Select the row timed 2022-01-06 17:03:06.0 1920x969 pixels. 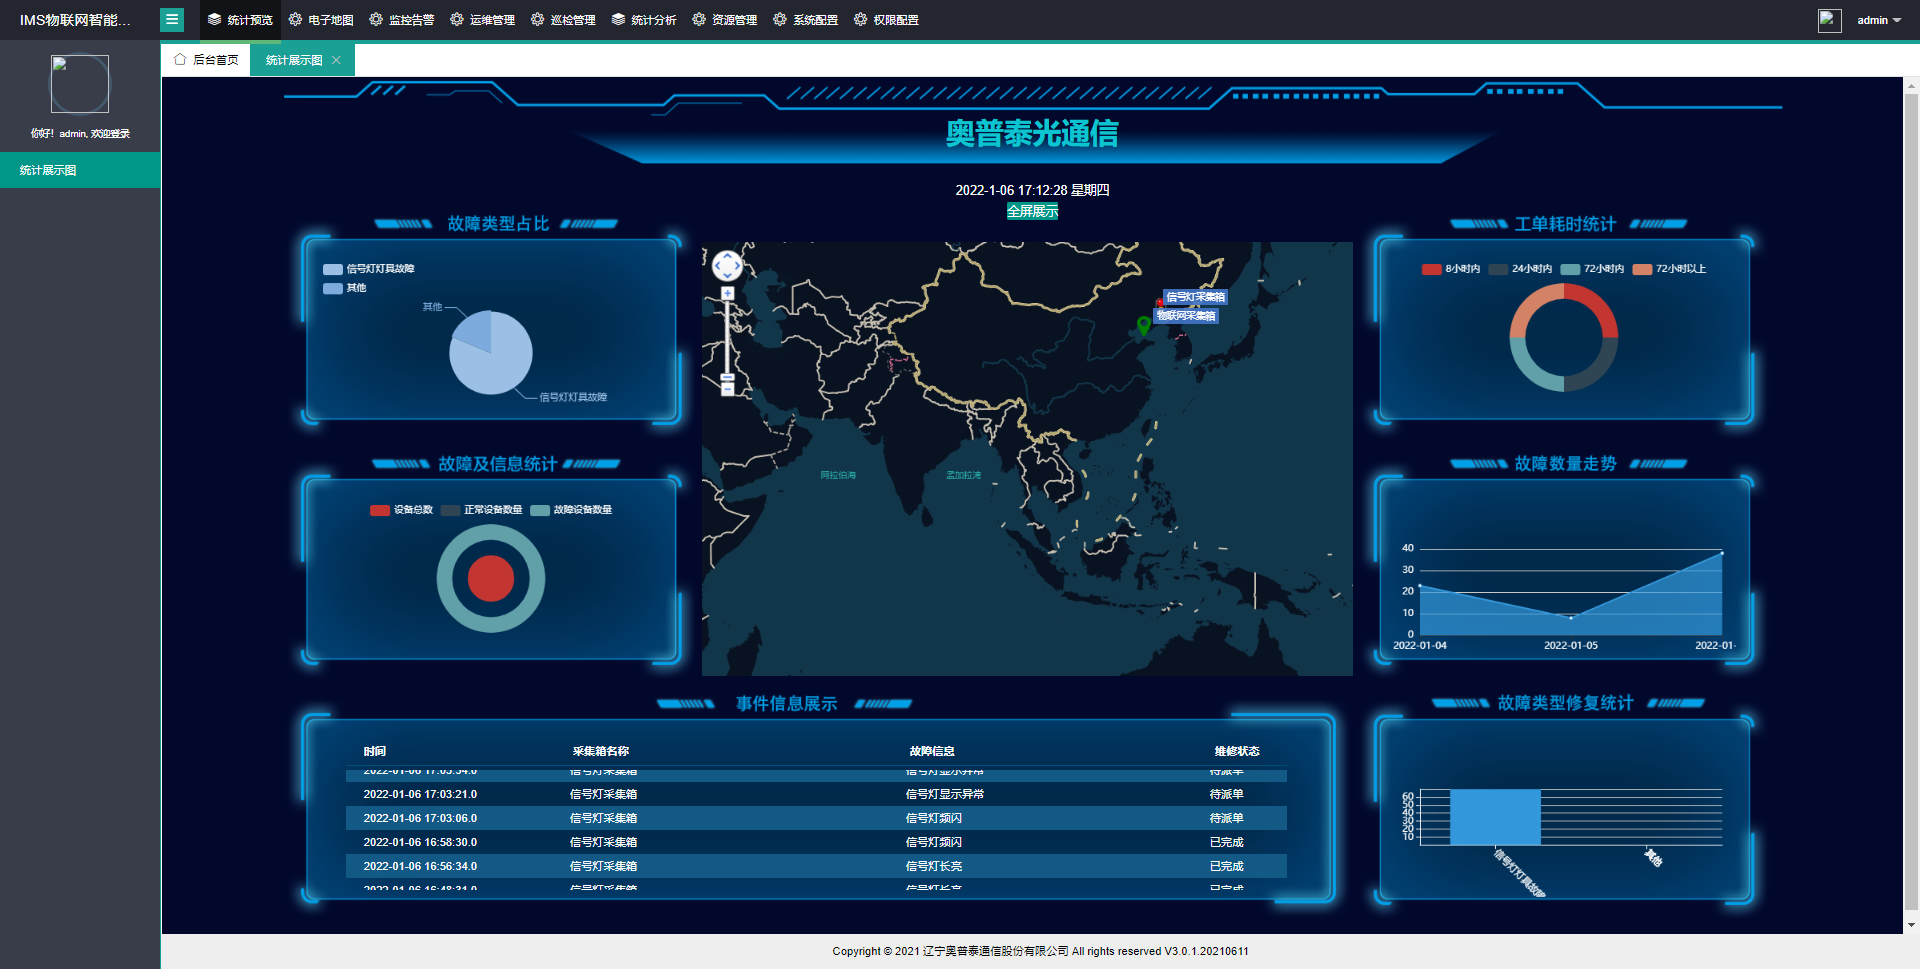coord(816,818)
